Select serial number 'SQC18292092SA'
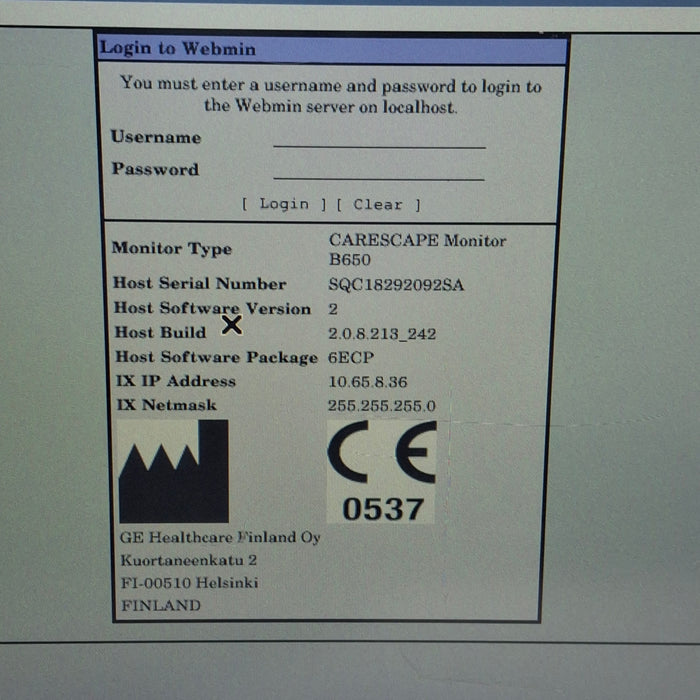 click(396, 284)
